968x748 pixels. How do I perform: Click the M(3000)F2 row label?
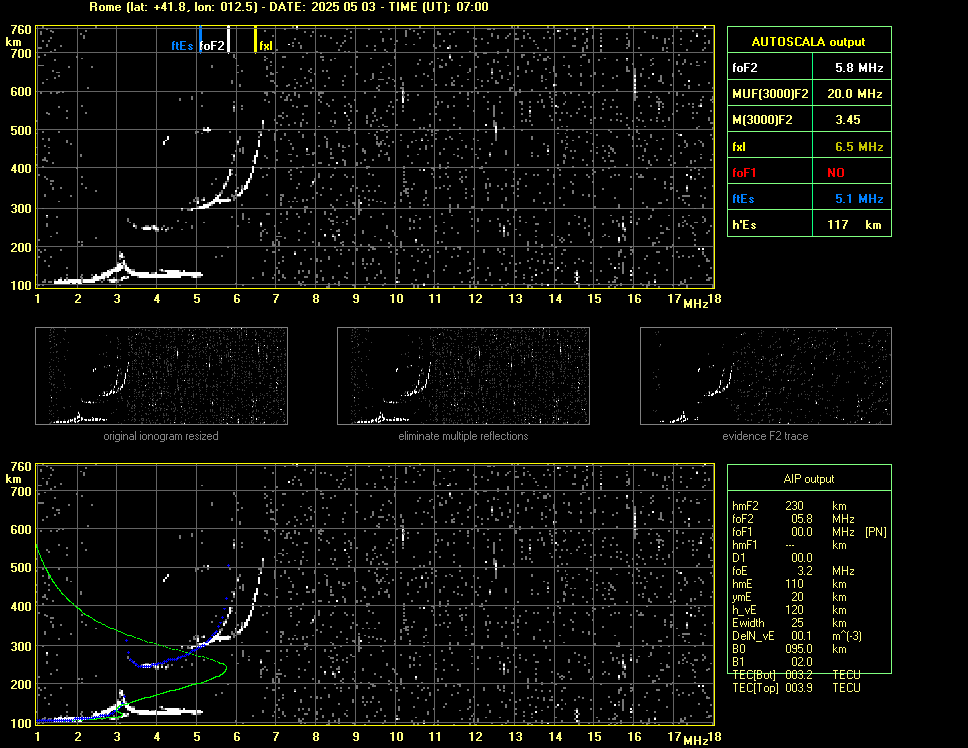(x=762, y=120)
